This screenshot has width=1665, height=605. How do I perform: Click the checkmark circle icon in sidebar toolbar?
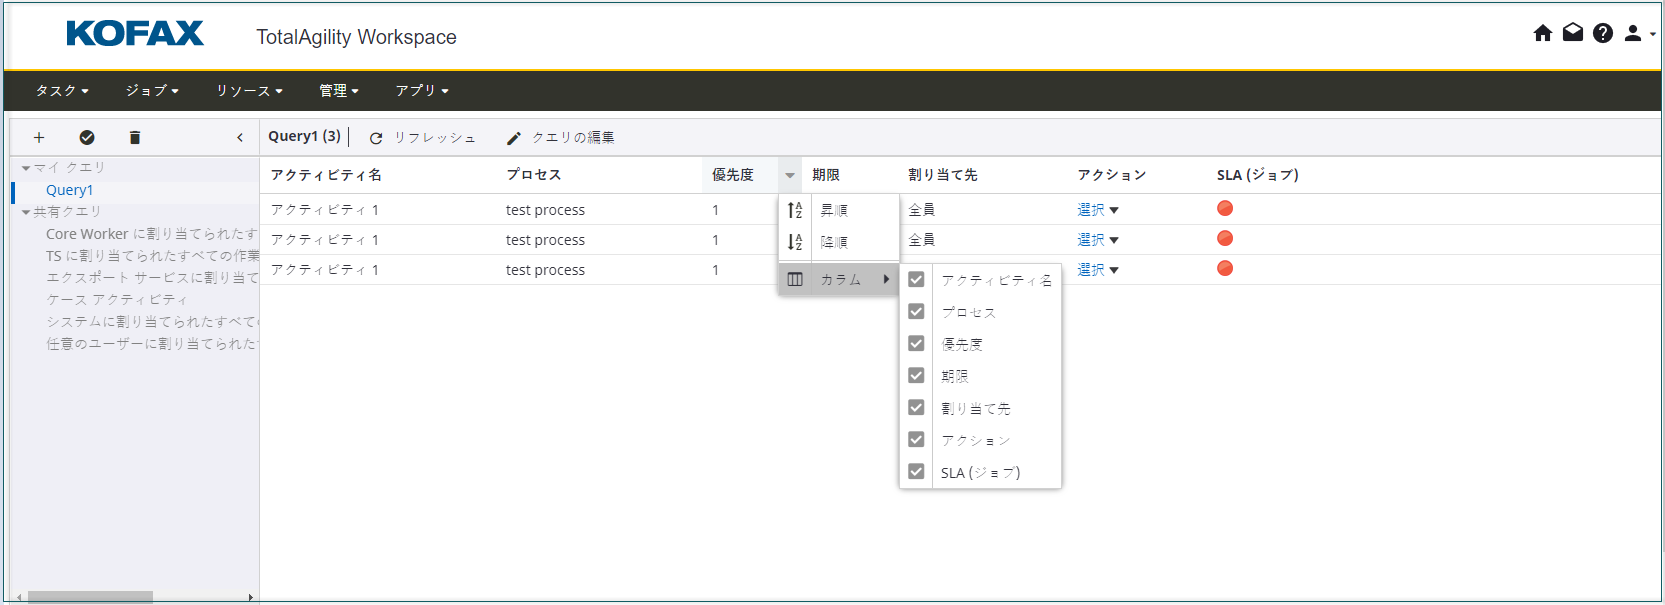point(87,138)
